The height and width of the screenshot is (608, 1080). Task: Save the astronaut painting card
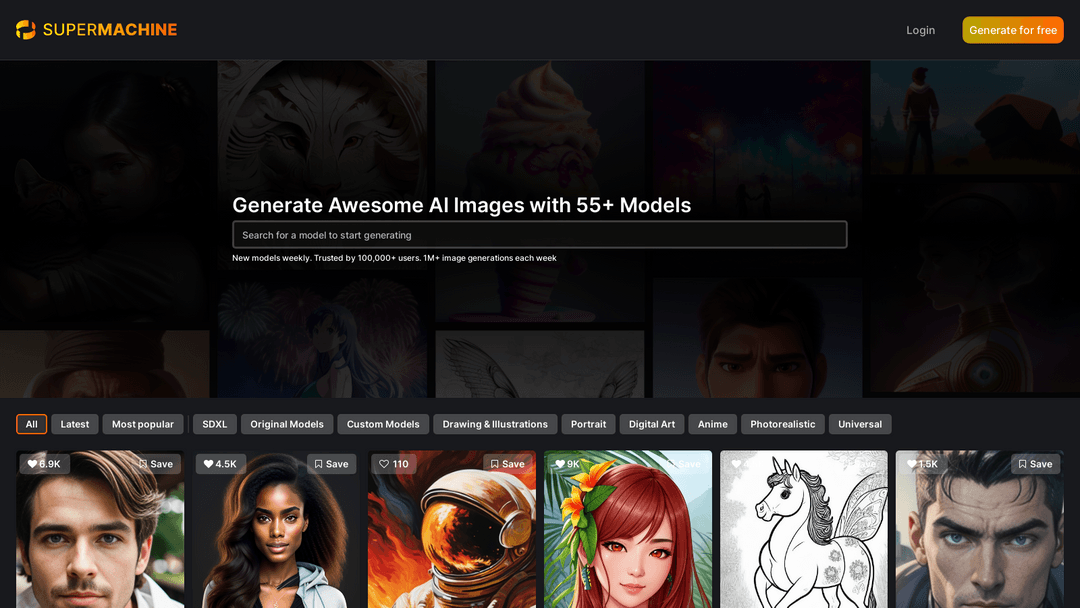[x=508, y=464]
